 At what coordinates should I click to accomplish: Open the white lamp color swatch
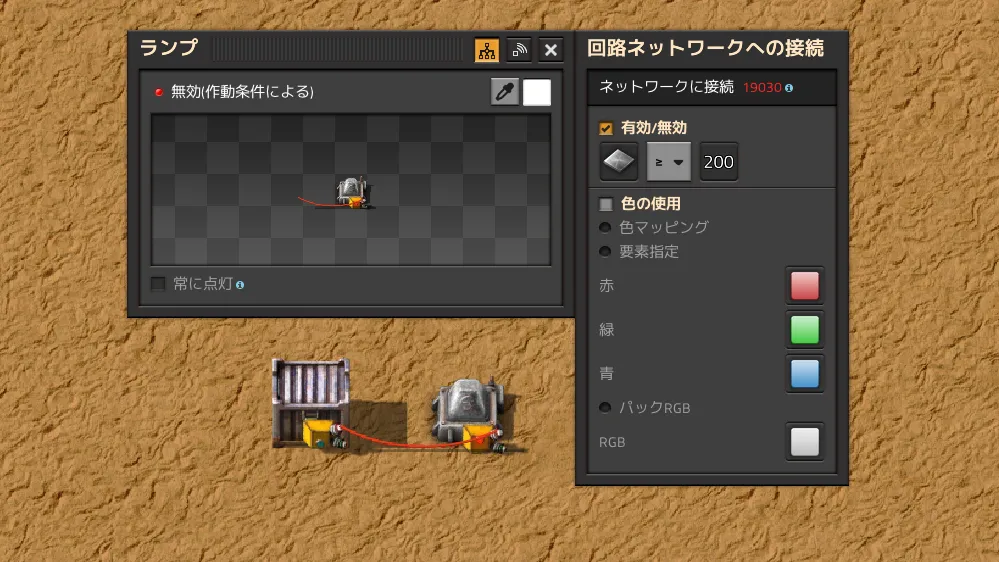(537, 92)
